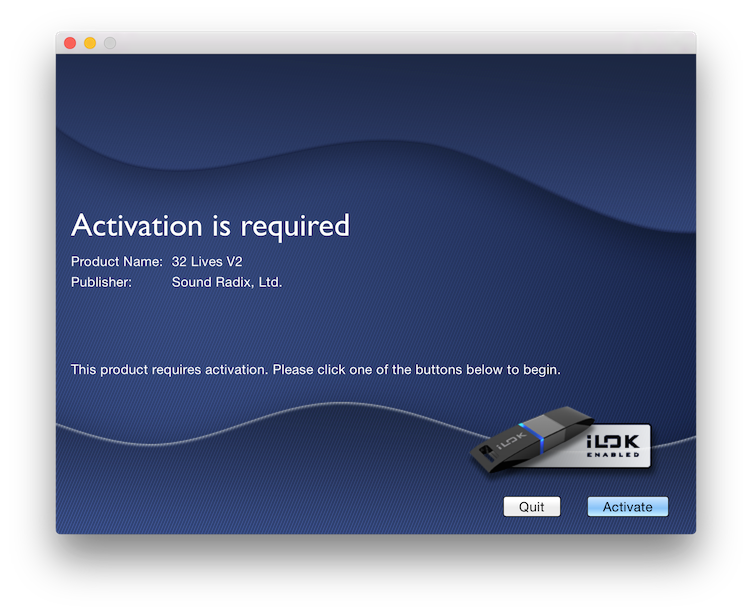Click the iLok Enabled logo badge
752x614 pixels.
561,440
